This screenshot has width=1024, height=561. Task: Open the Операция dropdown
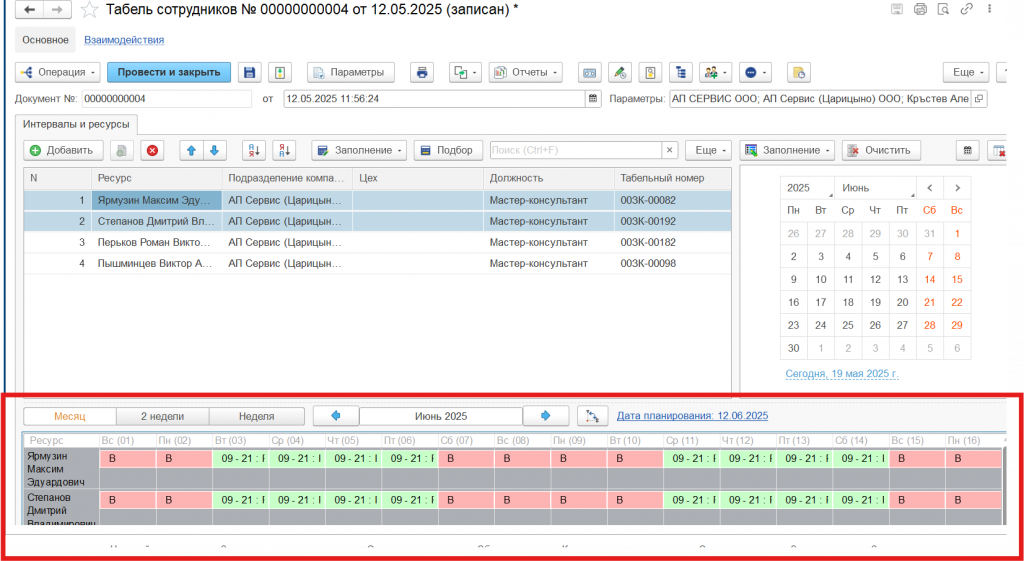(x=58, y=73)
